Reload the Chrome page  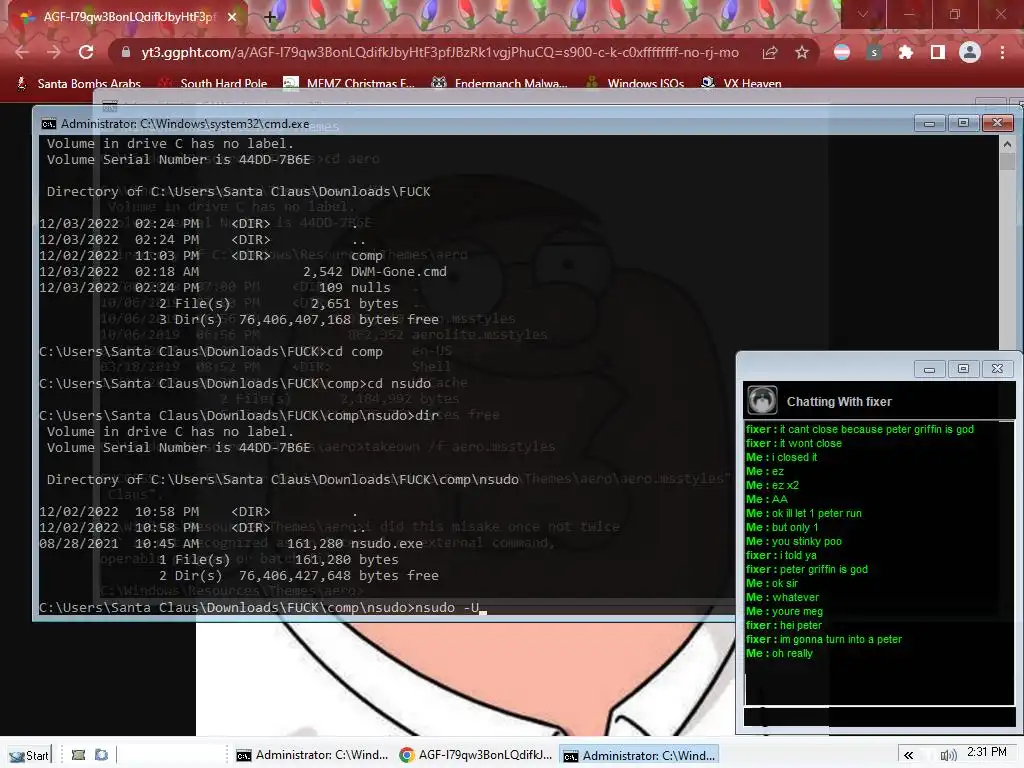(86, 52)
